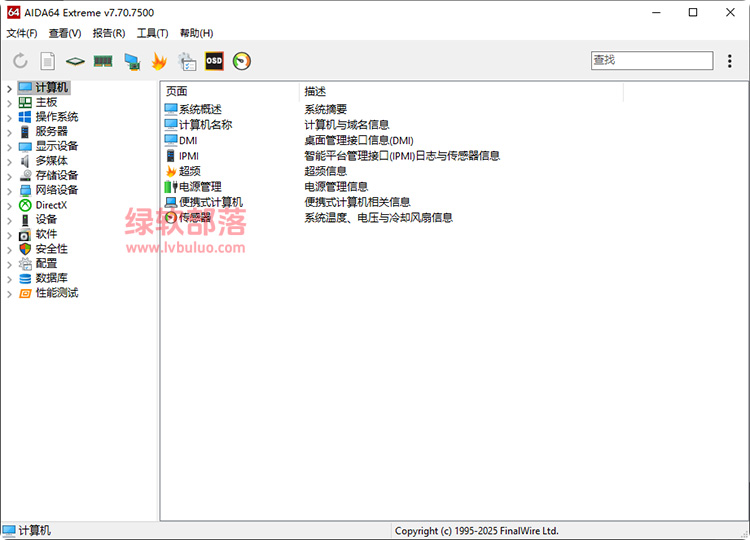Open the CPU chip toolbar icon
This screenshot has height=540, width=750.
pyautogui.click(x=75, y=61)
